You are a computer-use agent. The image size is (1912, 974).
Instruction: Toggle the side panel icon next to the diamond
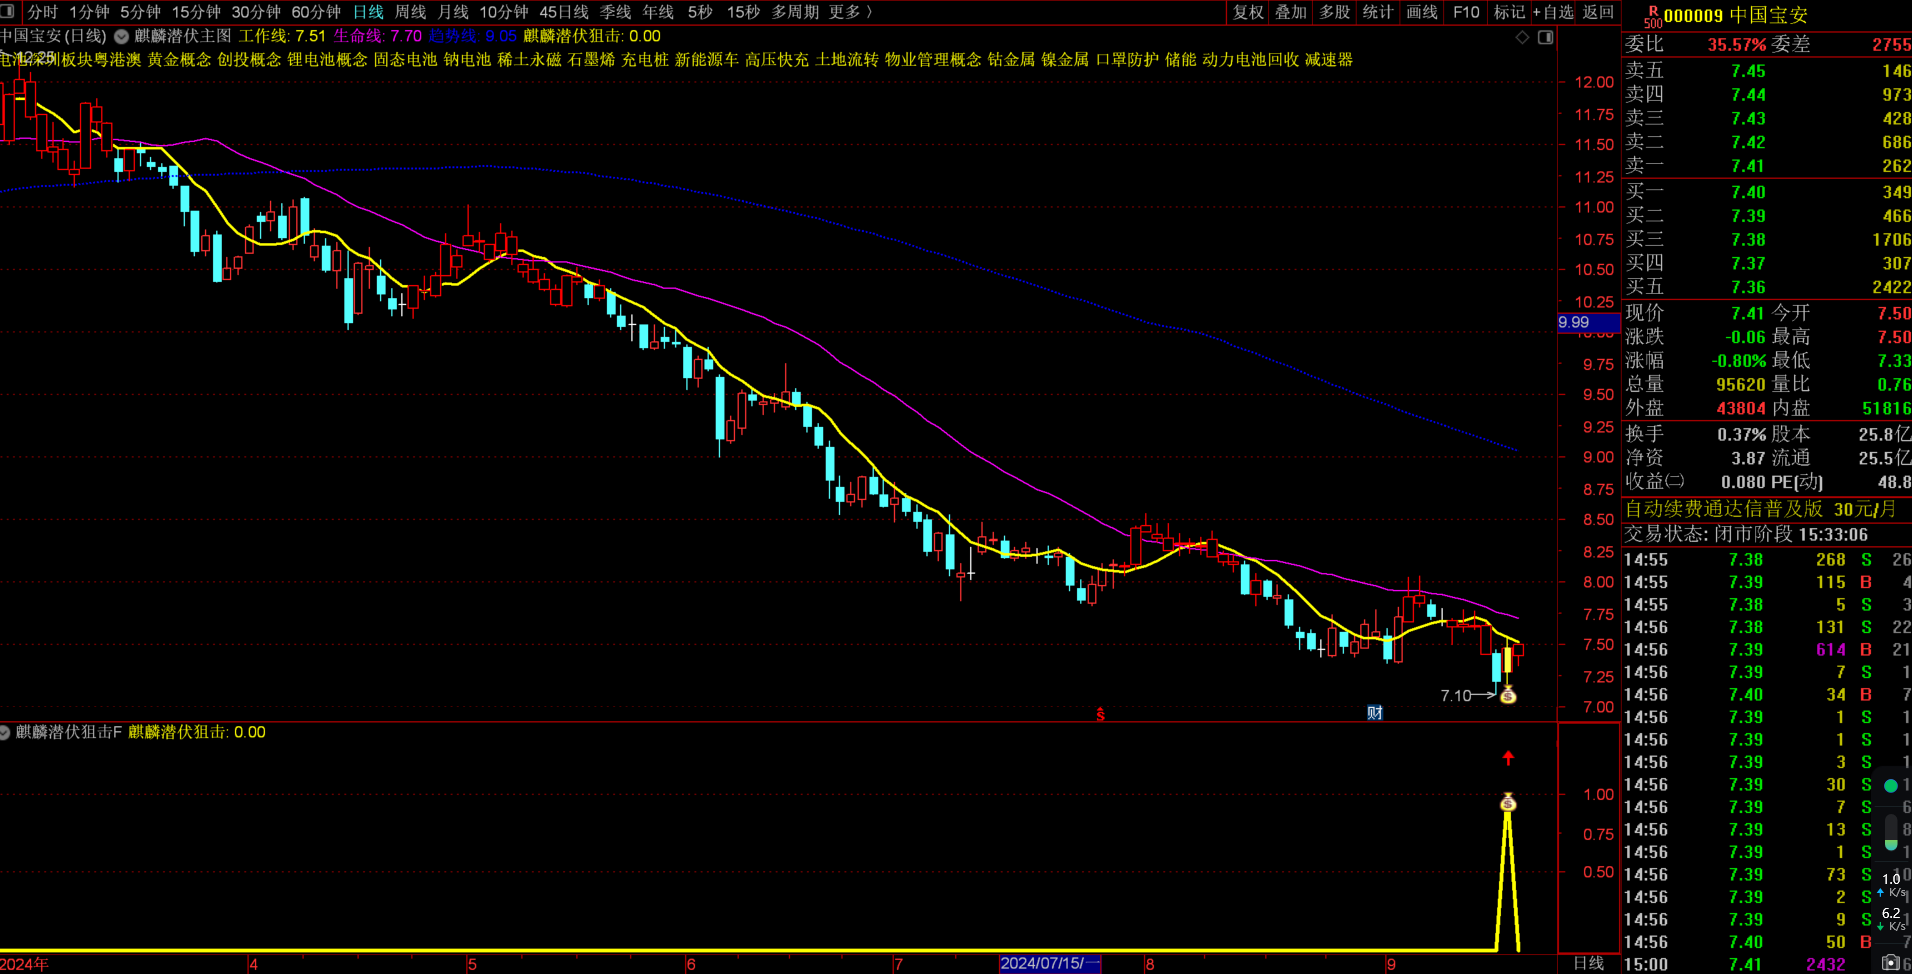(1545, 37)
